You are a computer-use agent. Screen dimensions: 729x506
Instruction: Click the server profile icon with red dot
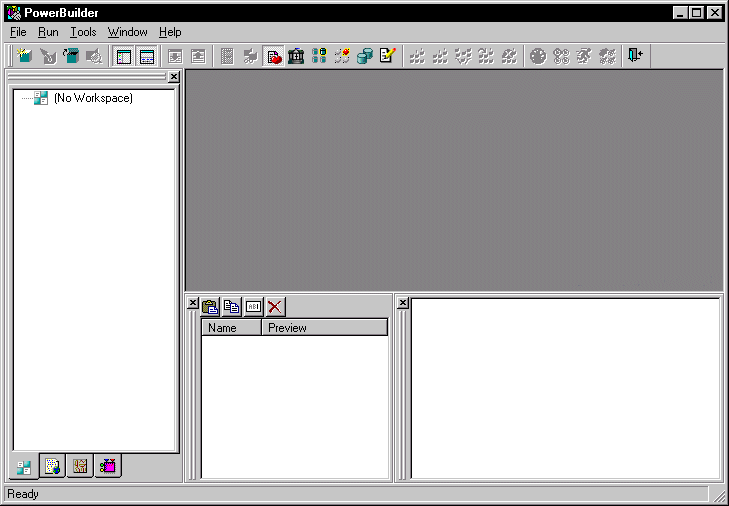(343, 56)
